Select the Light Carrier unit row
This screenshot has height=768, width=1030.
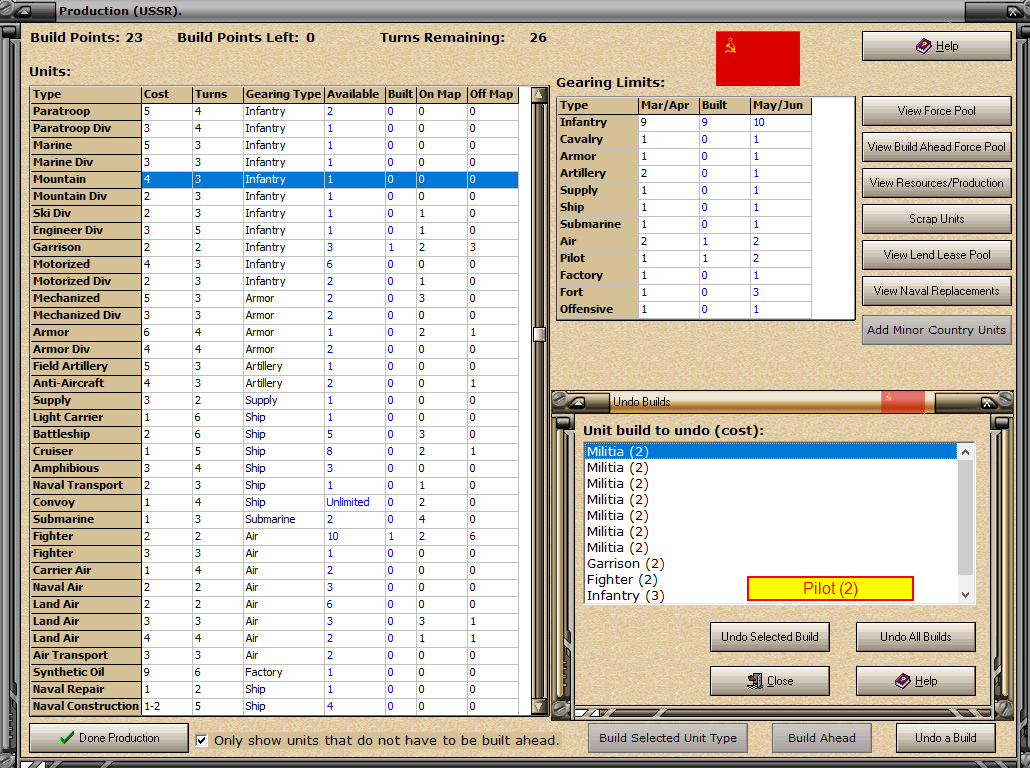(x=275, y=417)
